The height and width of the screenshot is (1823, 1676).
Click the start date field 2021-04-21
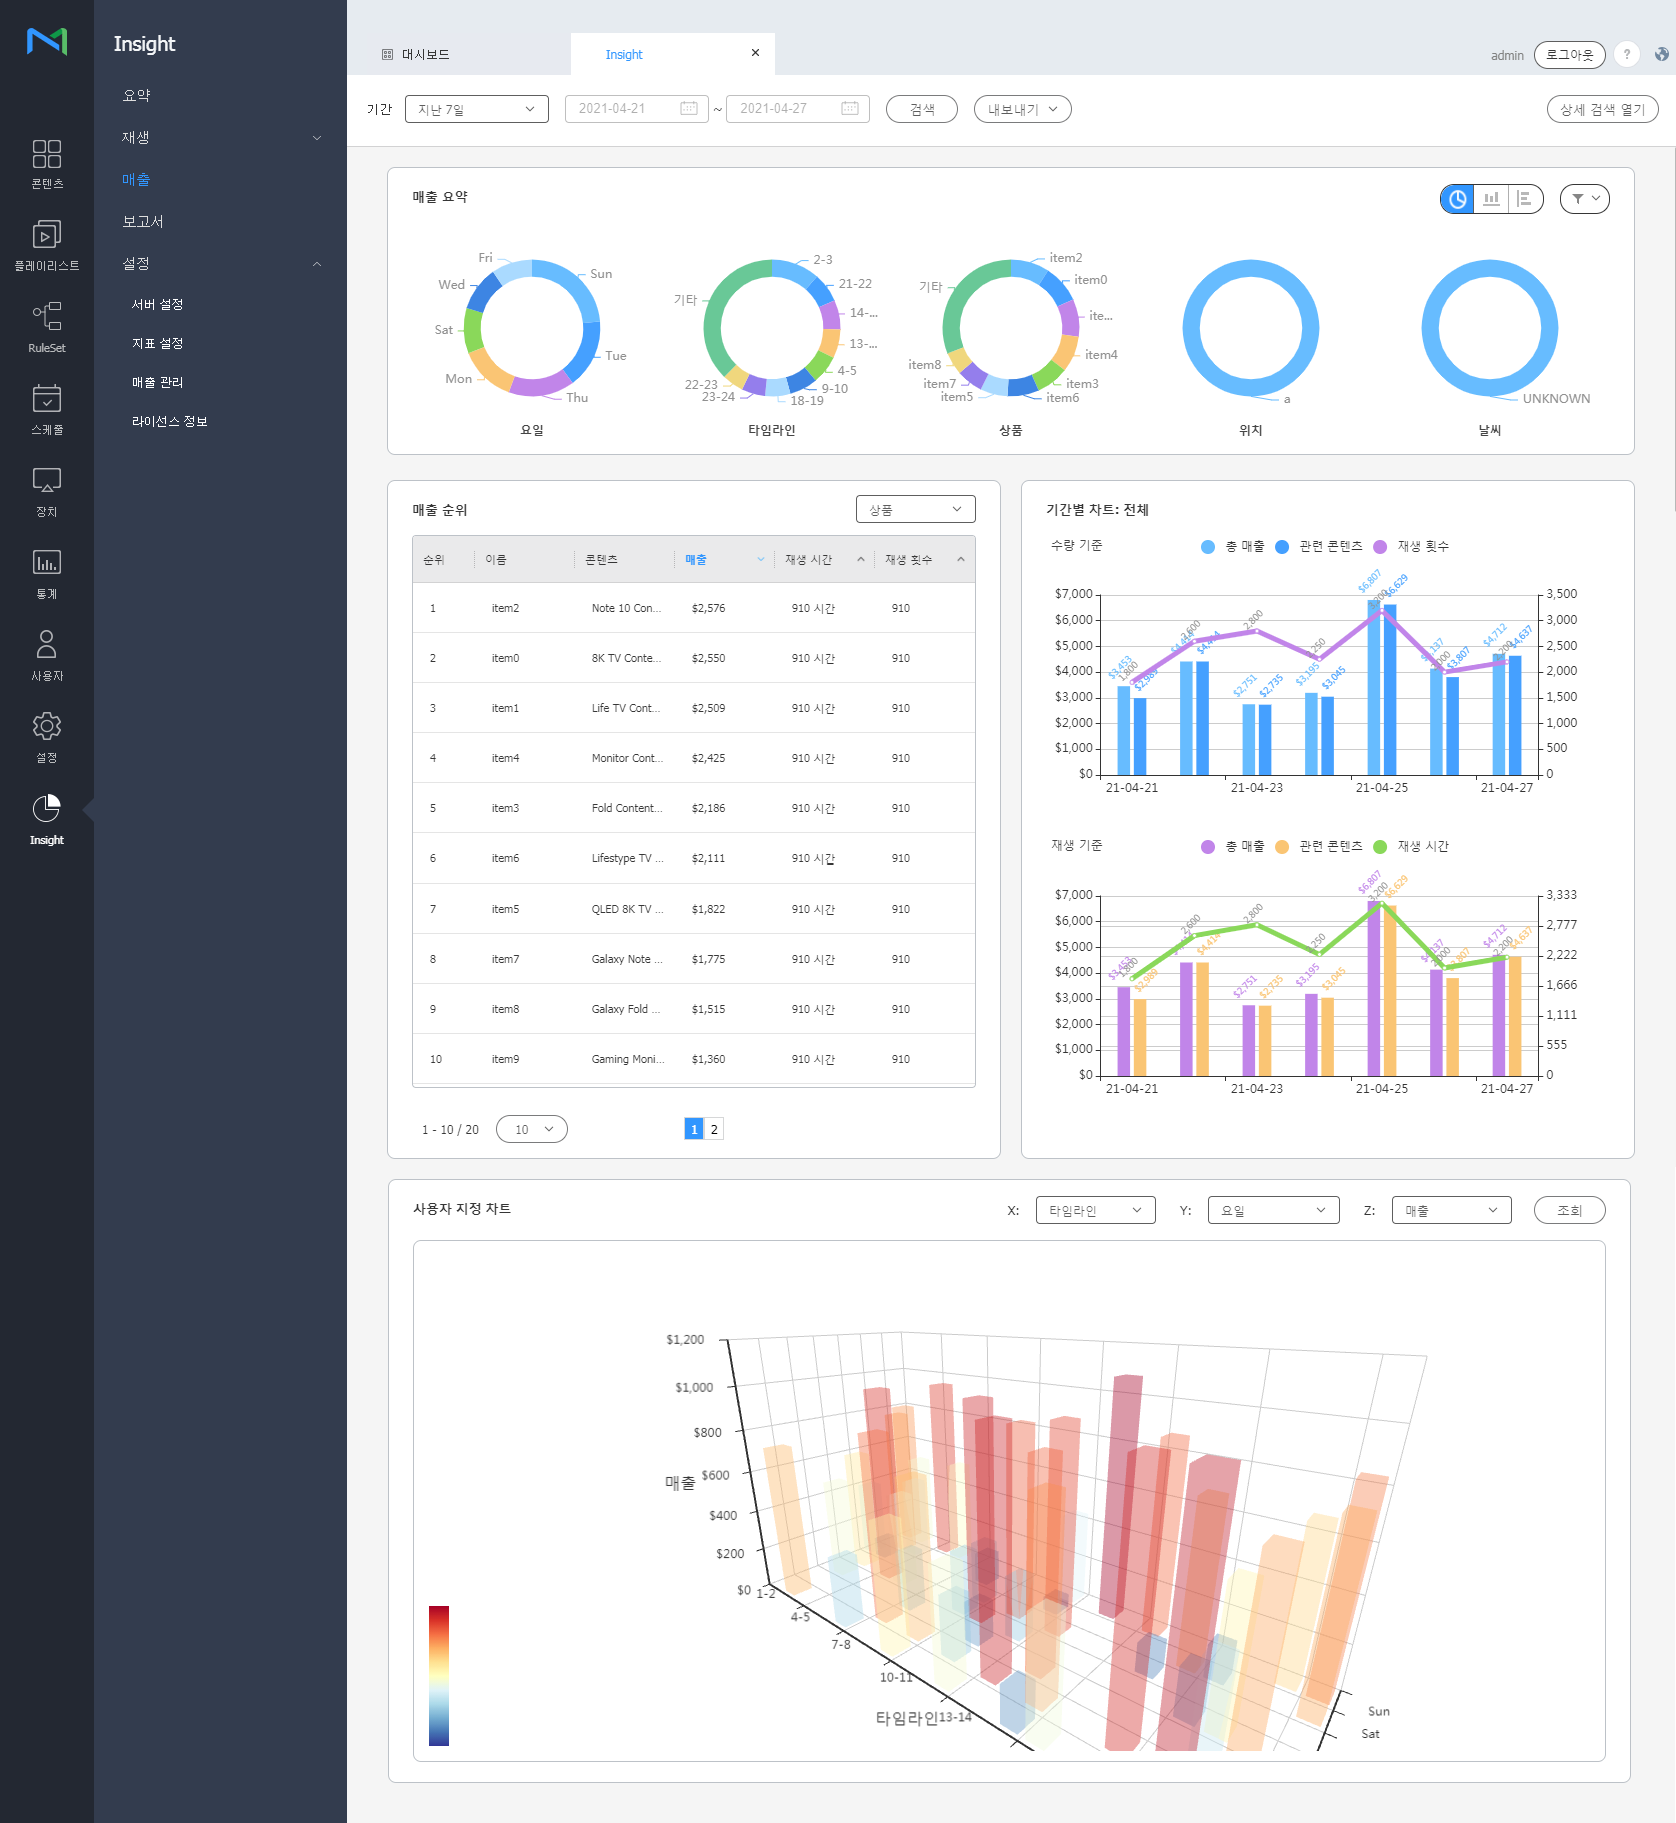636,109
